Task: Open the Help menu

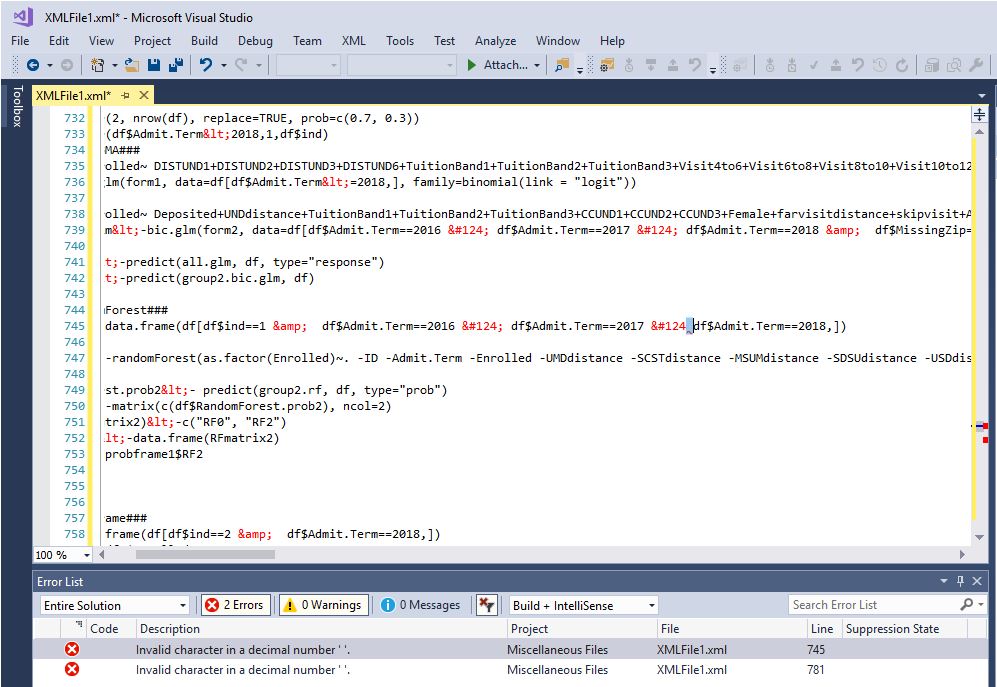Action: tap(612, 41)
